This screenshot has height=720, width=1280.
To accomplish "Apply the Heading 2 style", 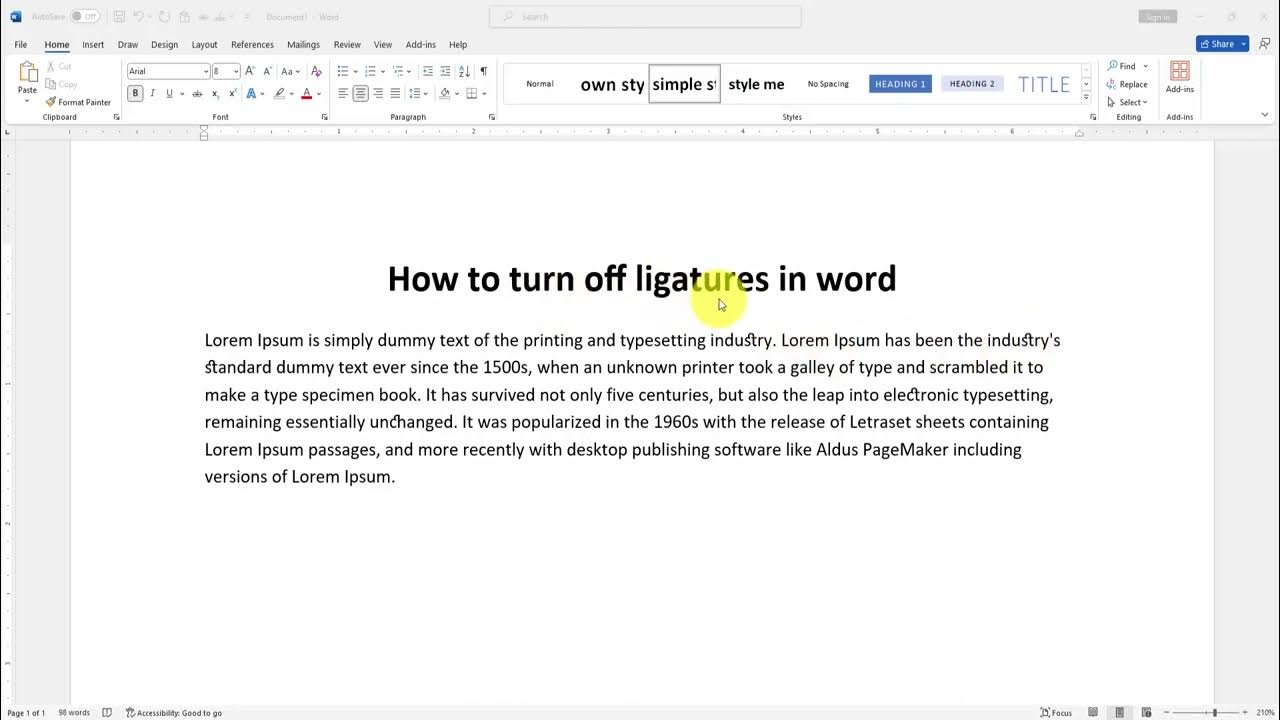I will (972, 84).
